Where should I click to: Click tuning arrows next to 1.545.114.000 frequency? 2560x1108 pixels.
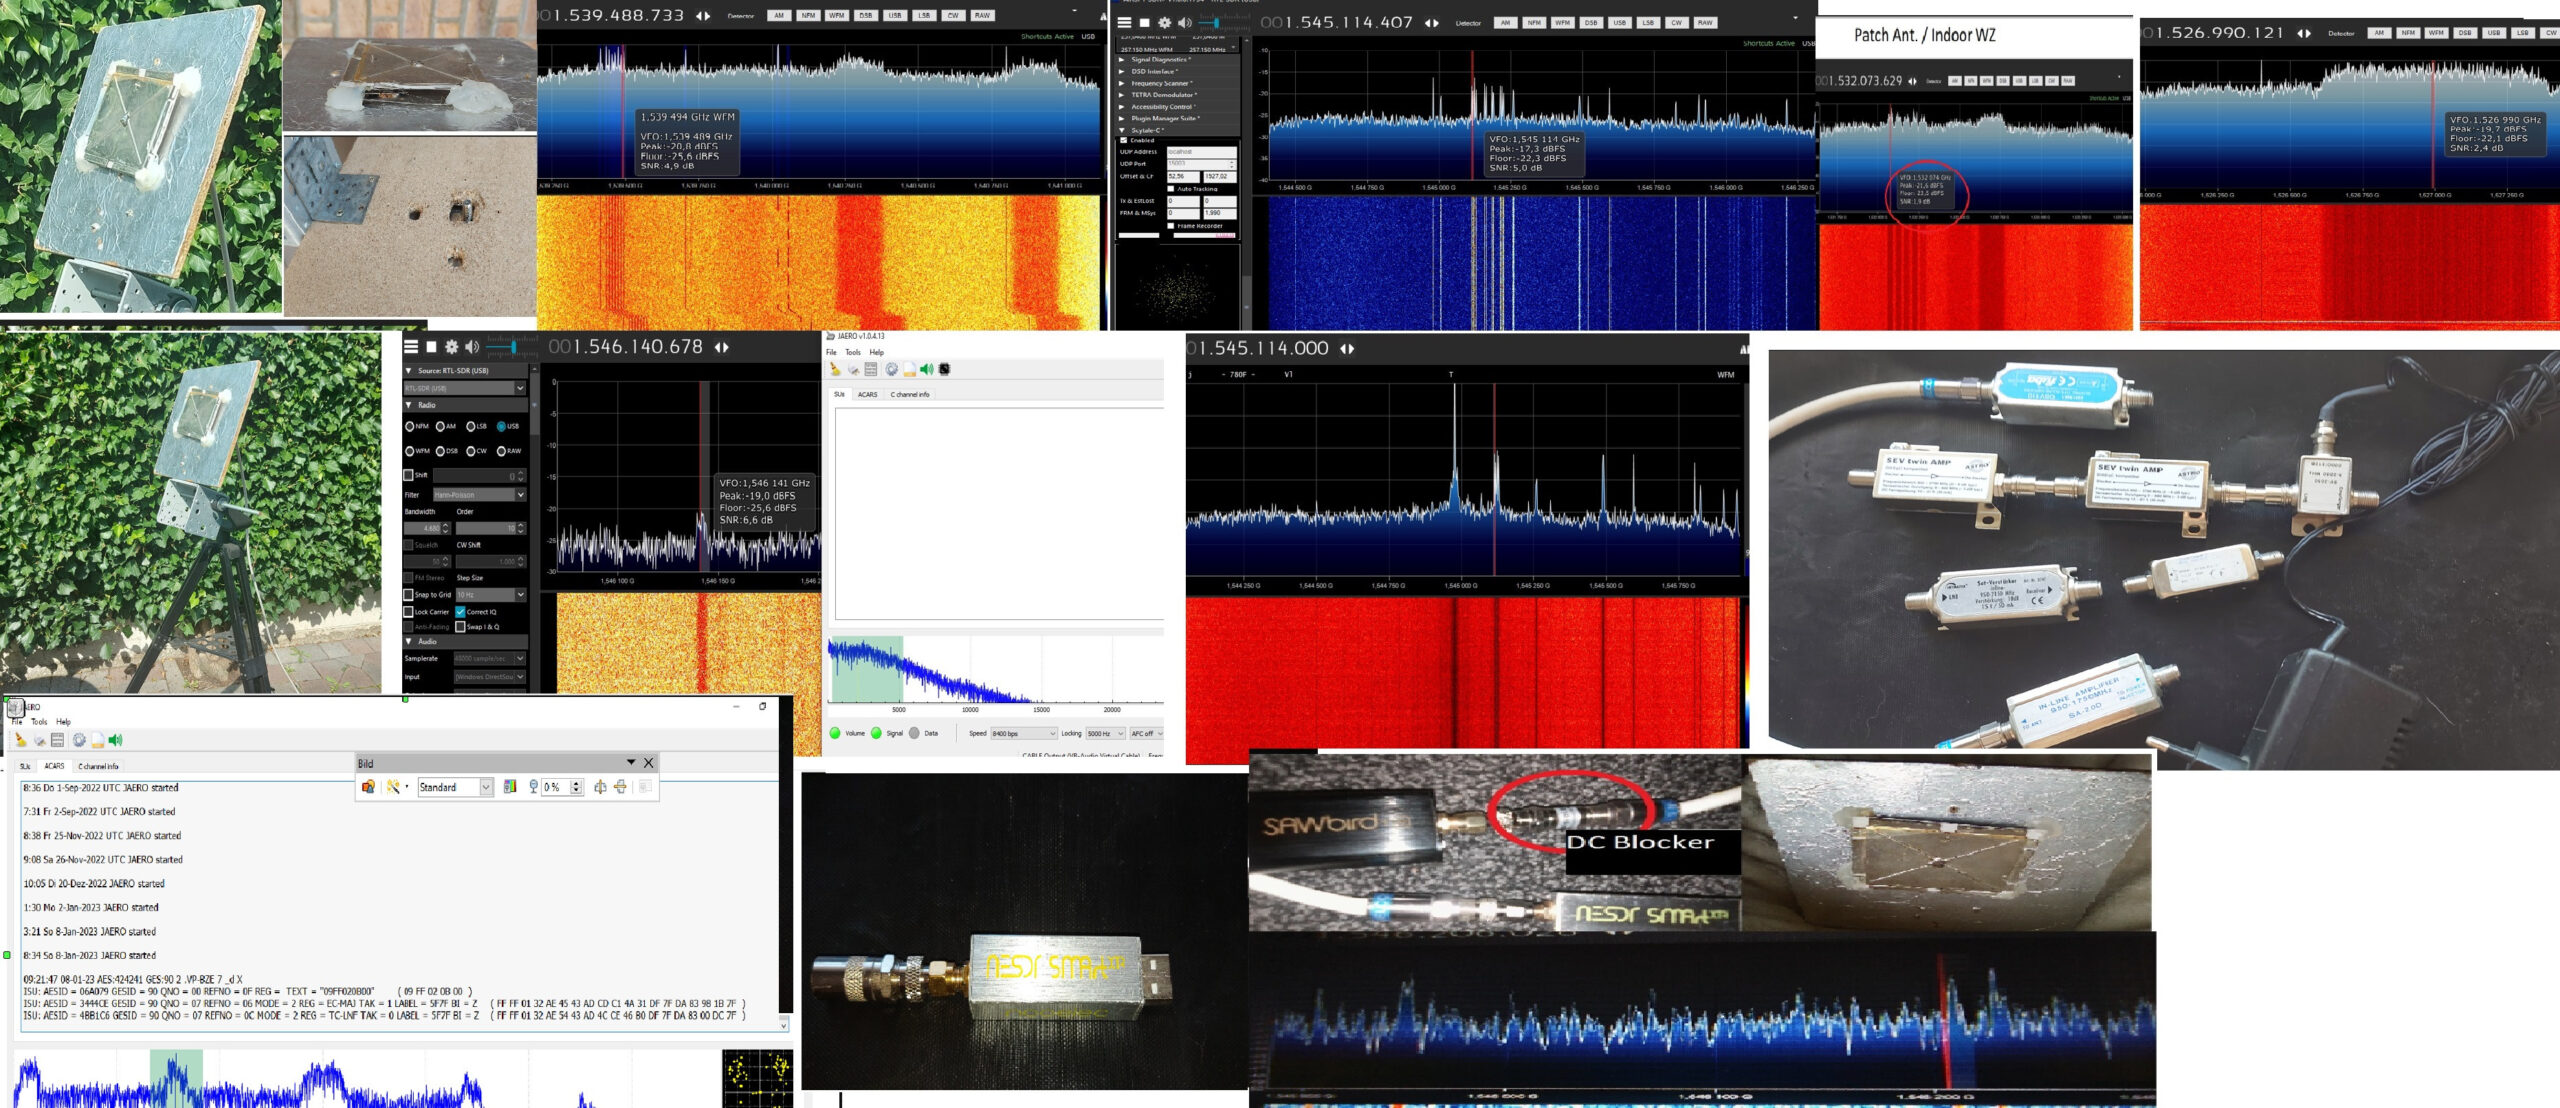1347,349
